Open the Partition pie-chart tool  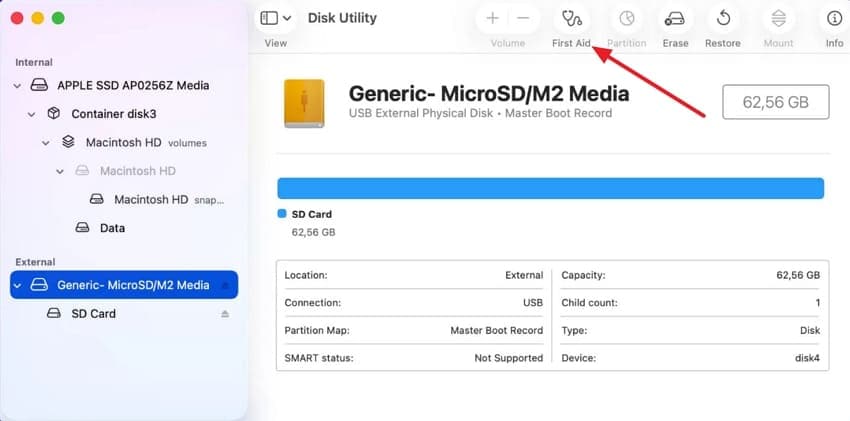pos(627,19)
